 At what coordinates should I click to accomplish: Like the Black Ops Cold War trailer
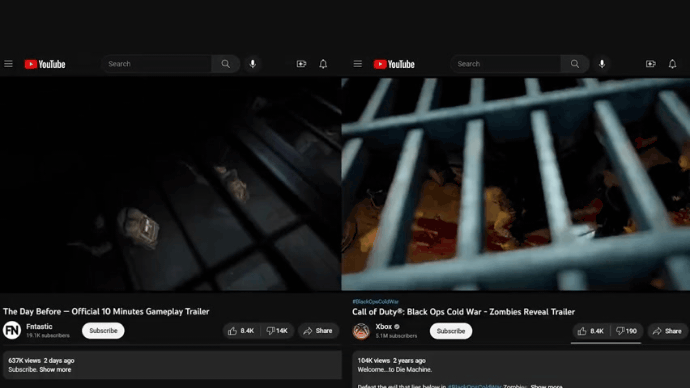click(x=591, y=331)
